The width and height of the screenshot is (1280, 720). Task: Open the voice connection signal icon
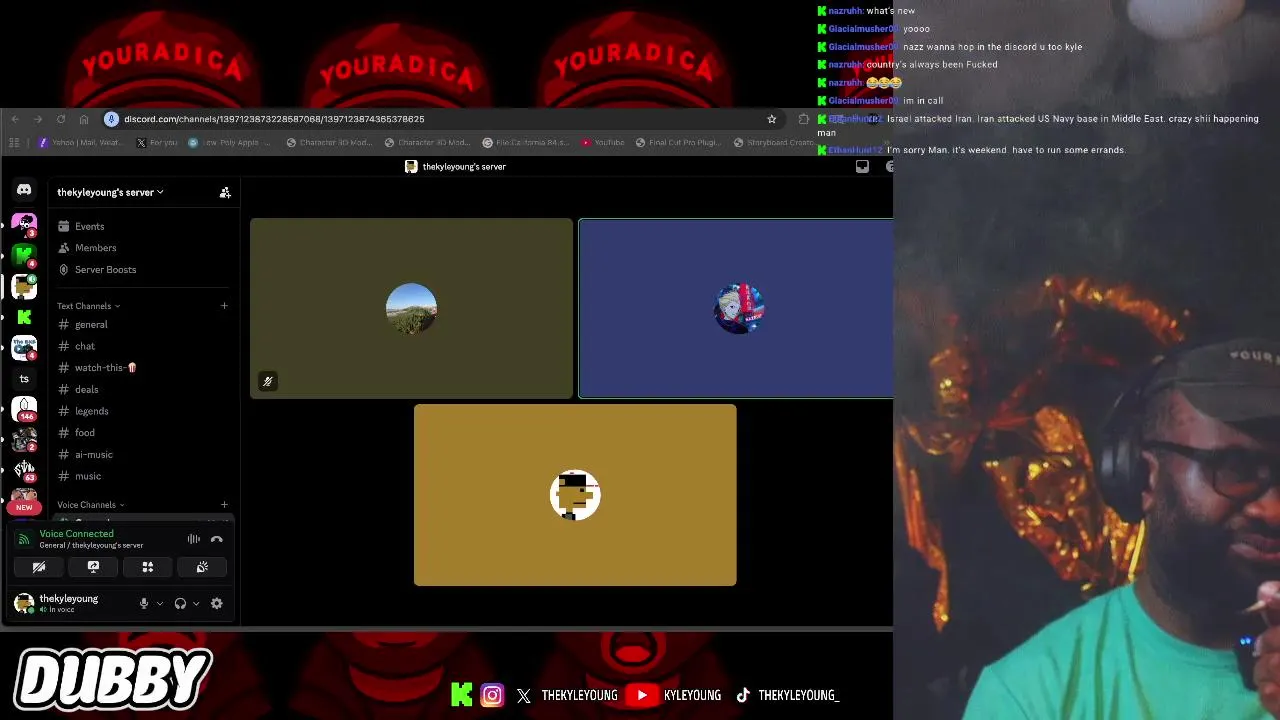[x=25, y=539]
